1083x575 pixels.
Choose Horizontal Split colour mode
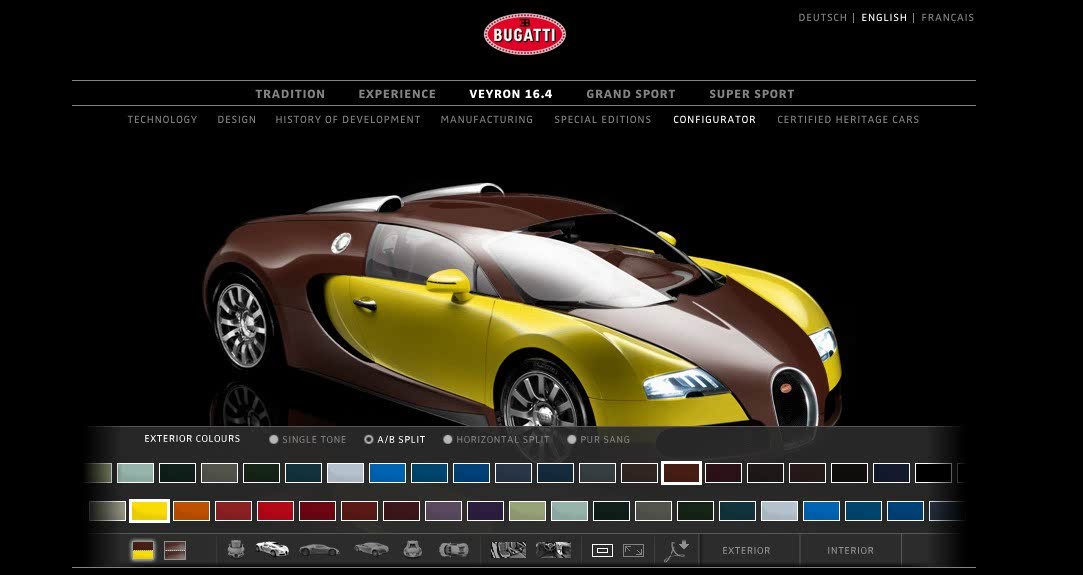[497, 439]
